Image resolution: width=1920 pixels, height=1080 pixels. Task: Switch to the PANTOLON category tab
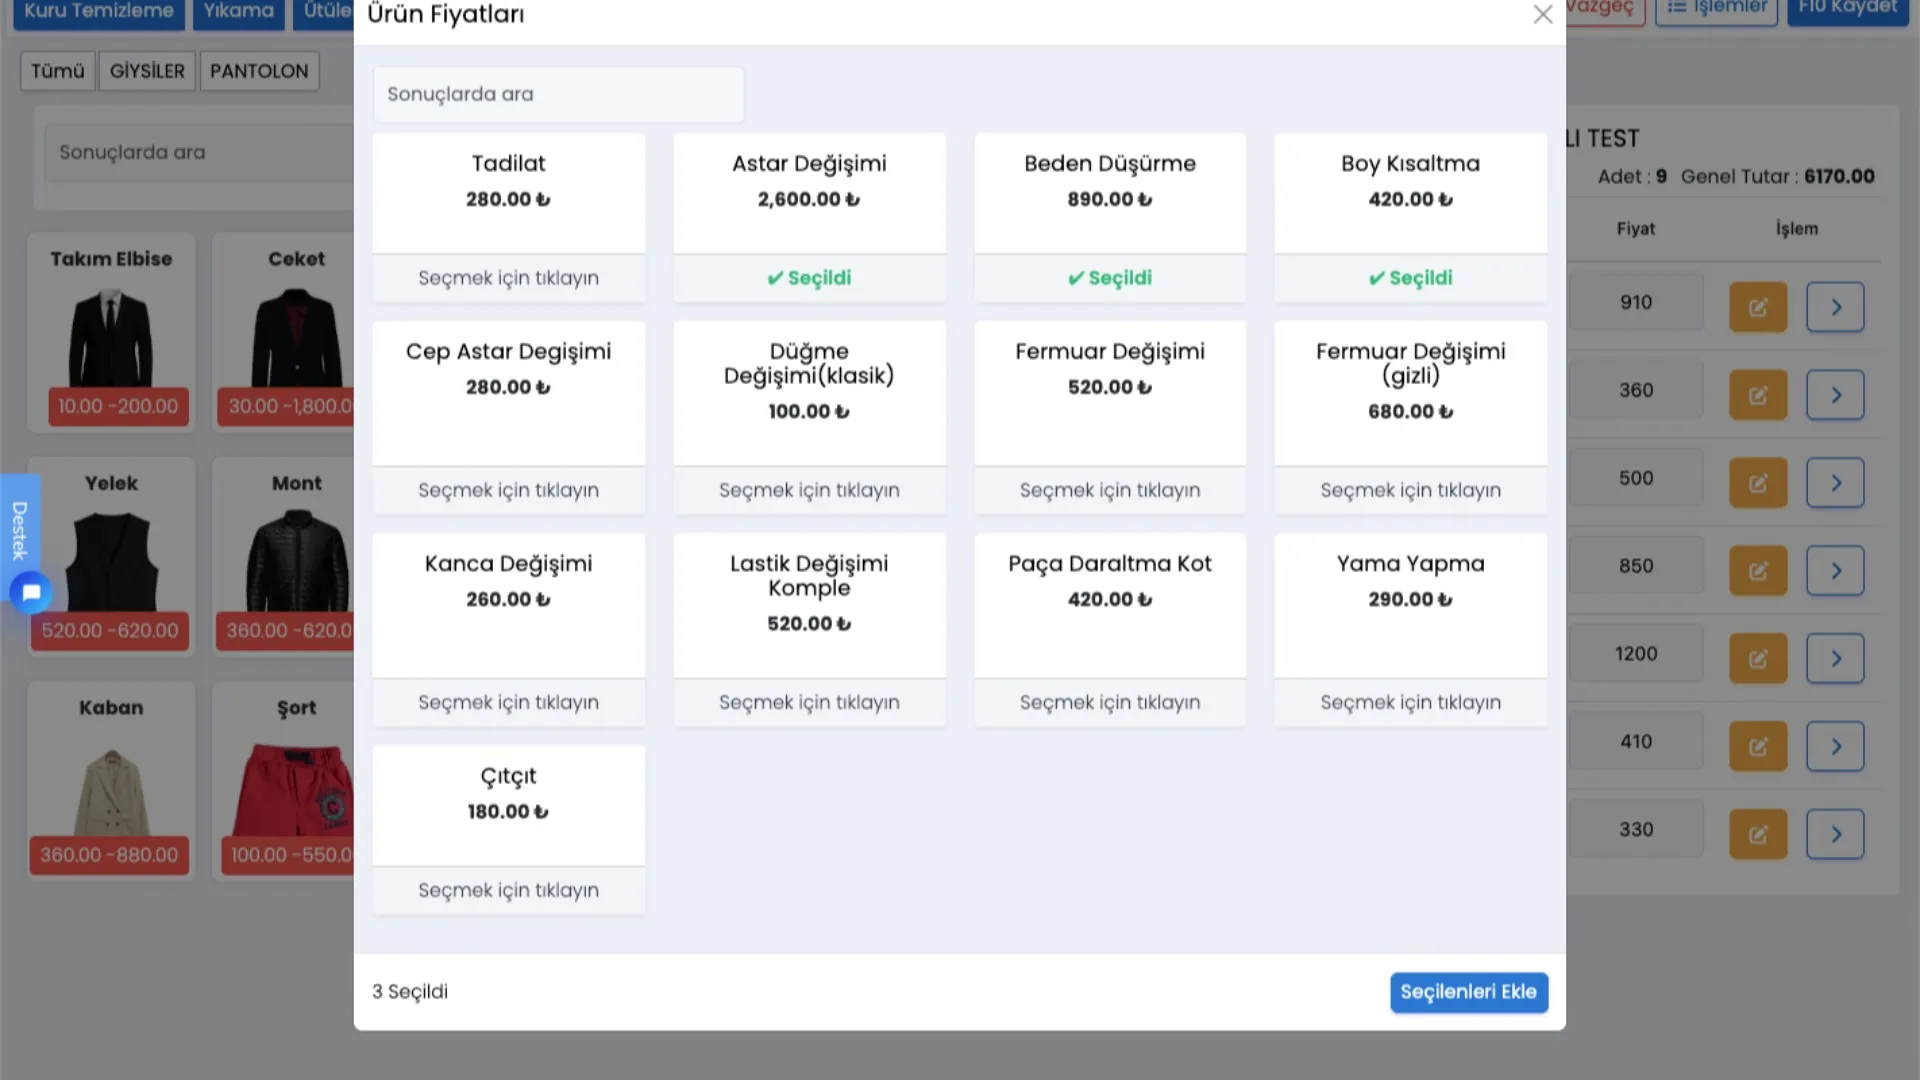(259, 71)
